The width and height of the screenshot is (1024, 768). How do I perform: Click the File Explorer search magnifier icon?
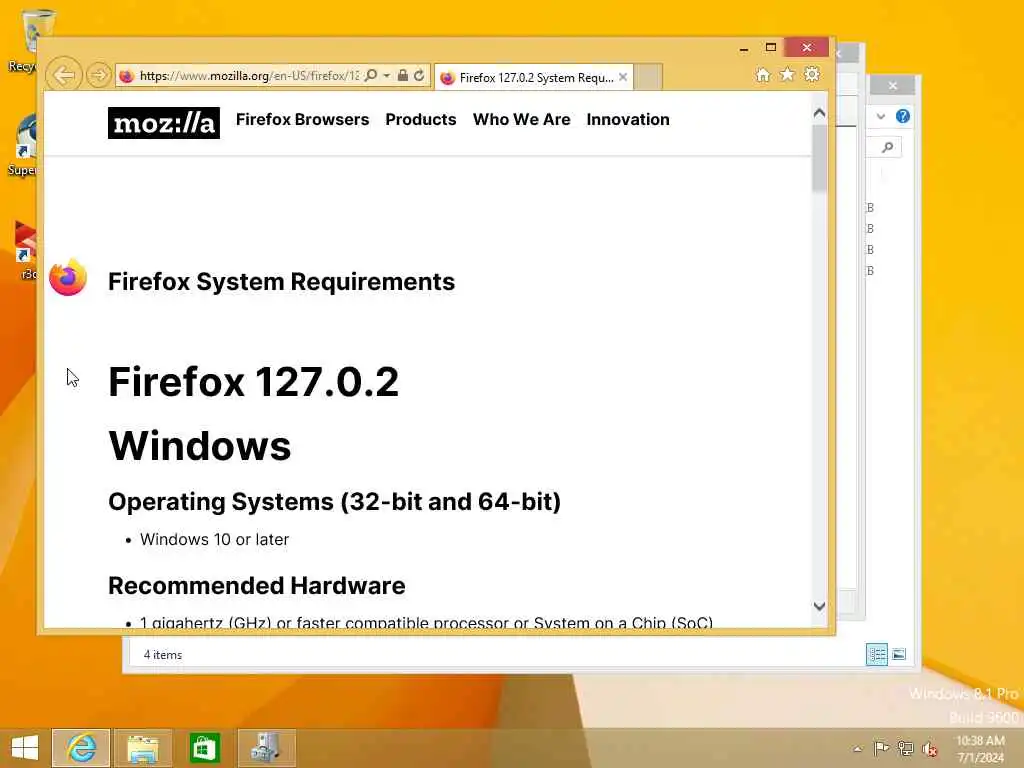(888, 148)
